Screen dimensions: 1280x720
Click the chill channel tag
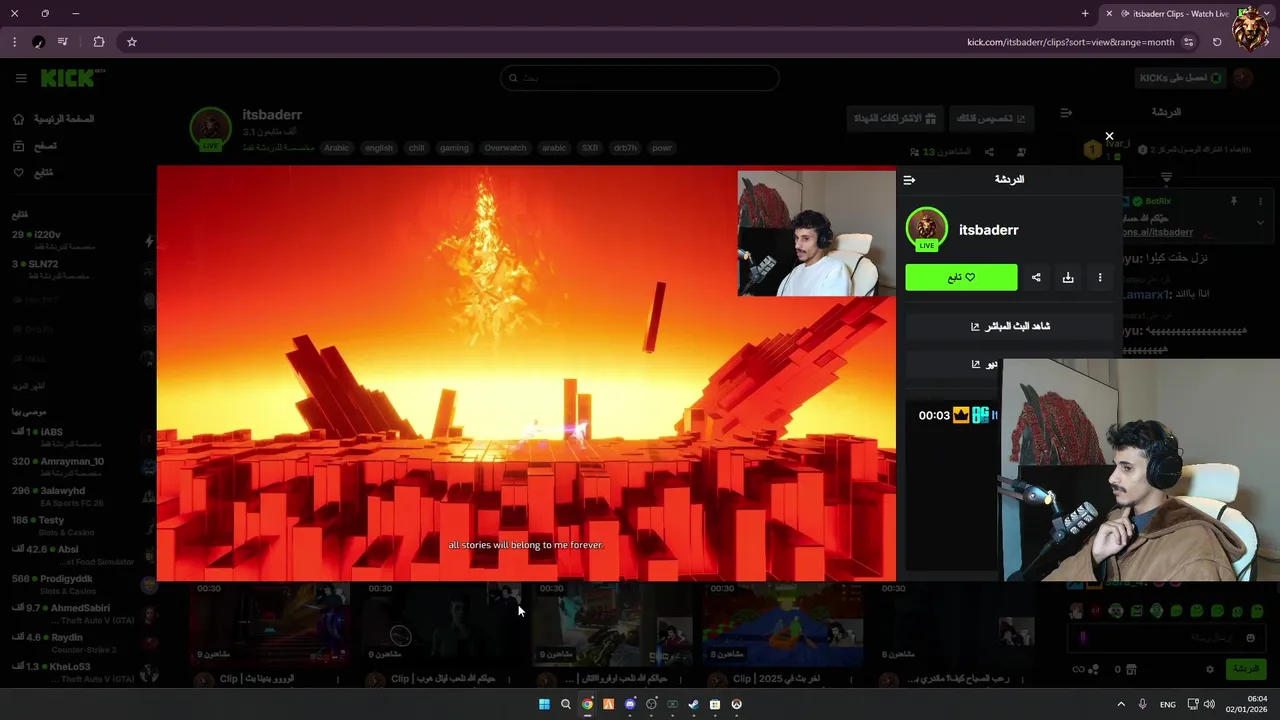(x=417, y=148)
